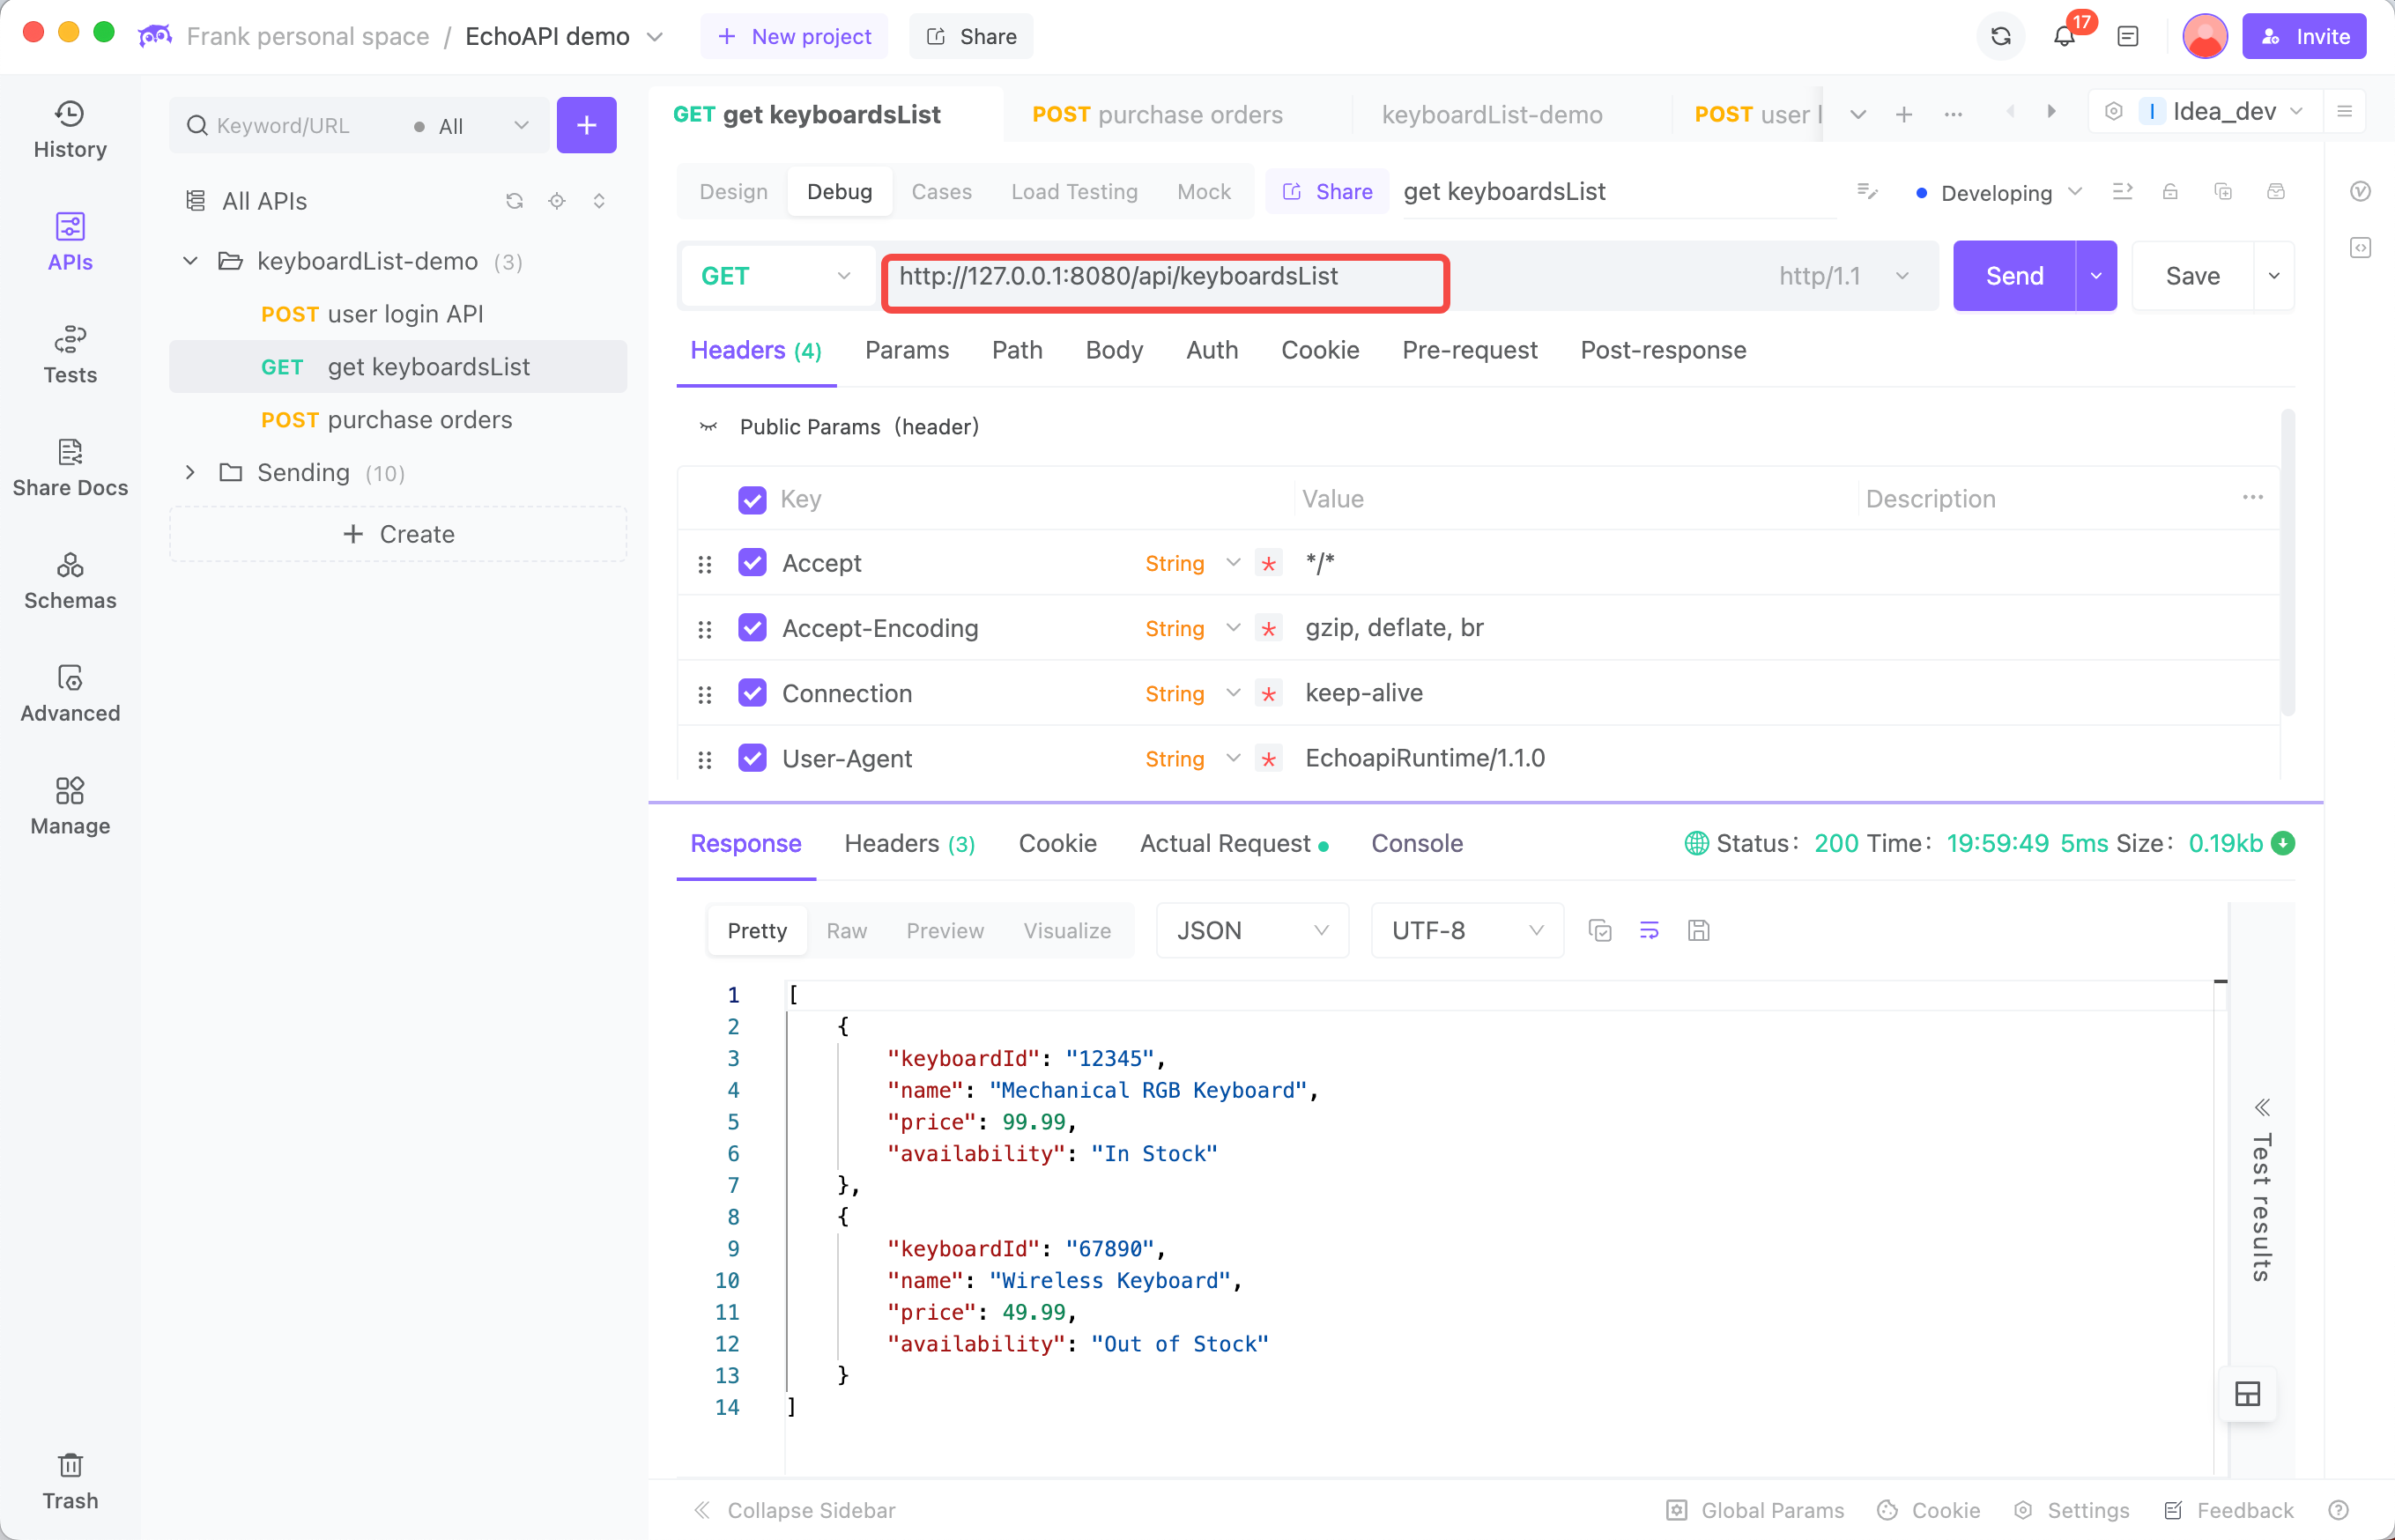
Task: Expand the Sending folder
Action: pyautogui.click(x=190, y=472)
